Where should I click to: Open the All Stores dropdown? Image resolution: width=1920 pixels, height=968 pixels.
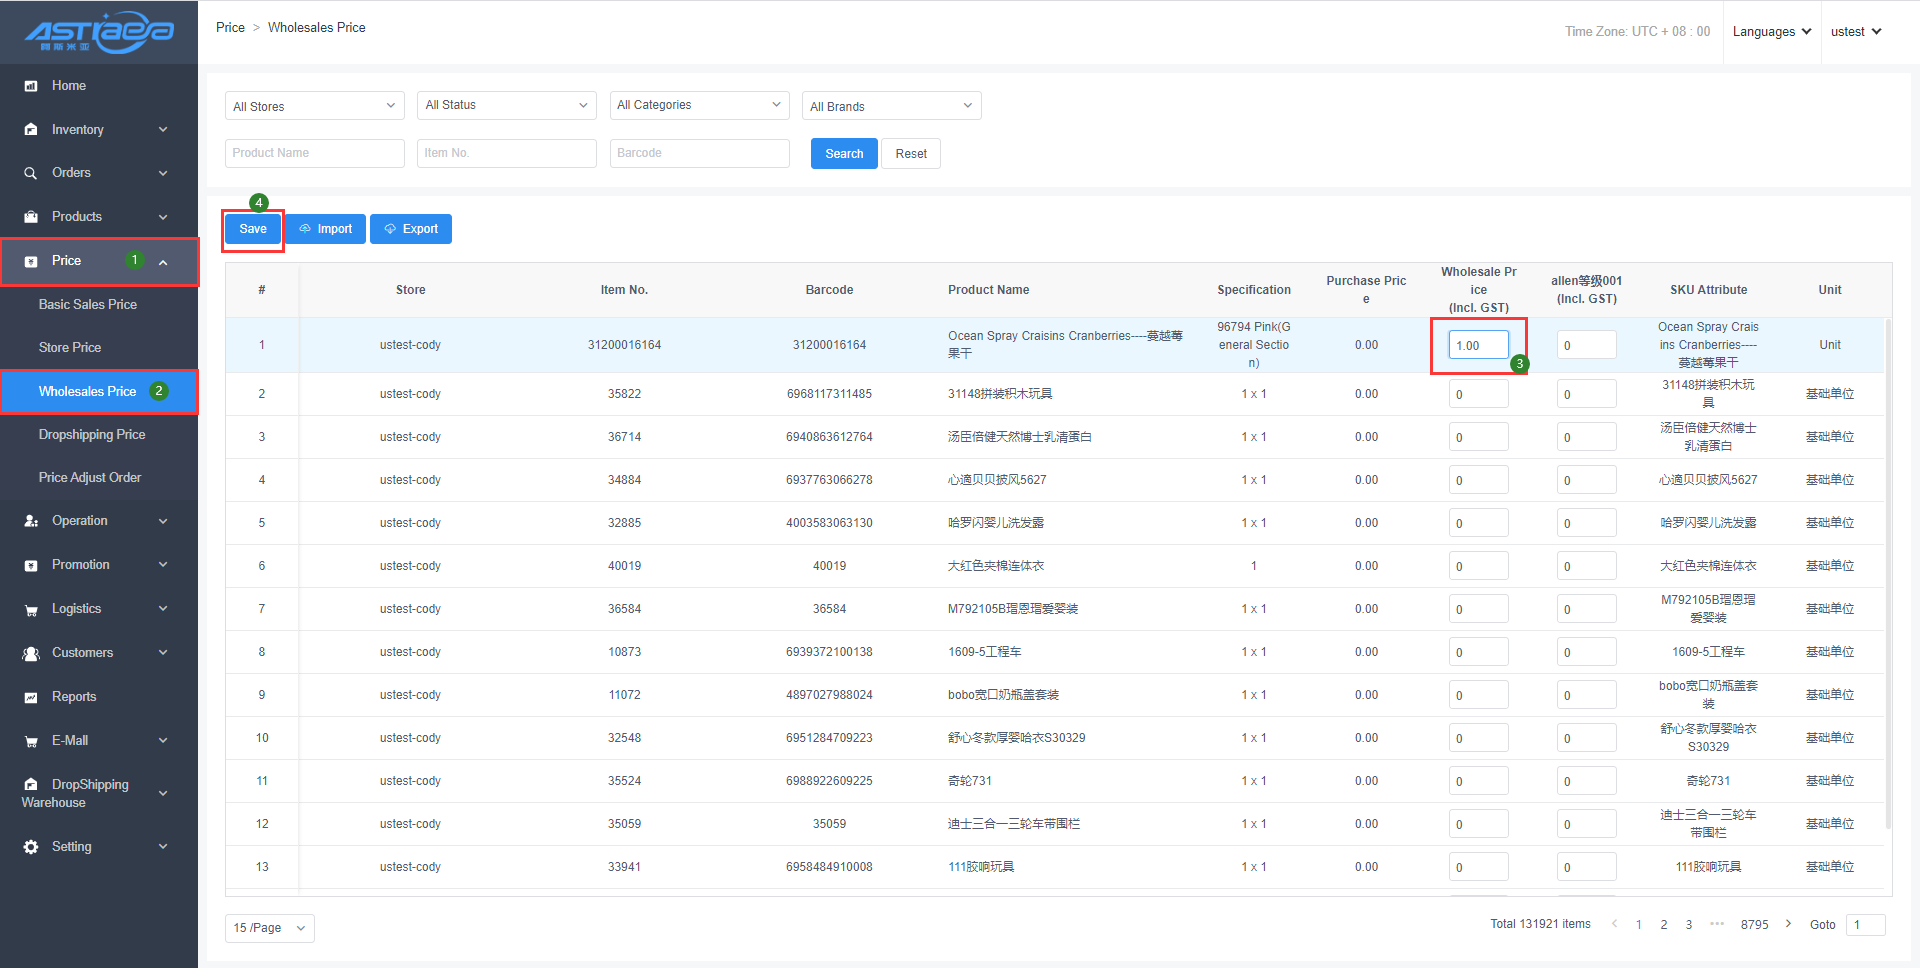point(314,106)
